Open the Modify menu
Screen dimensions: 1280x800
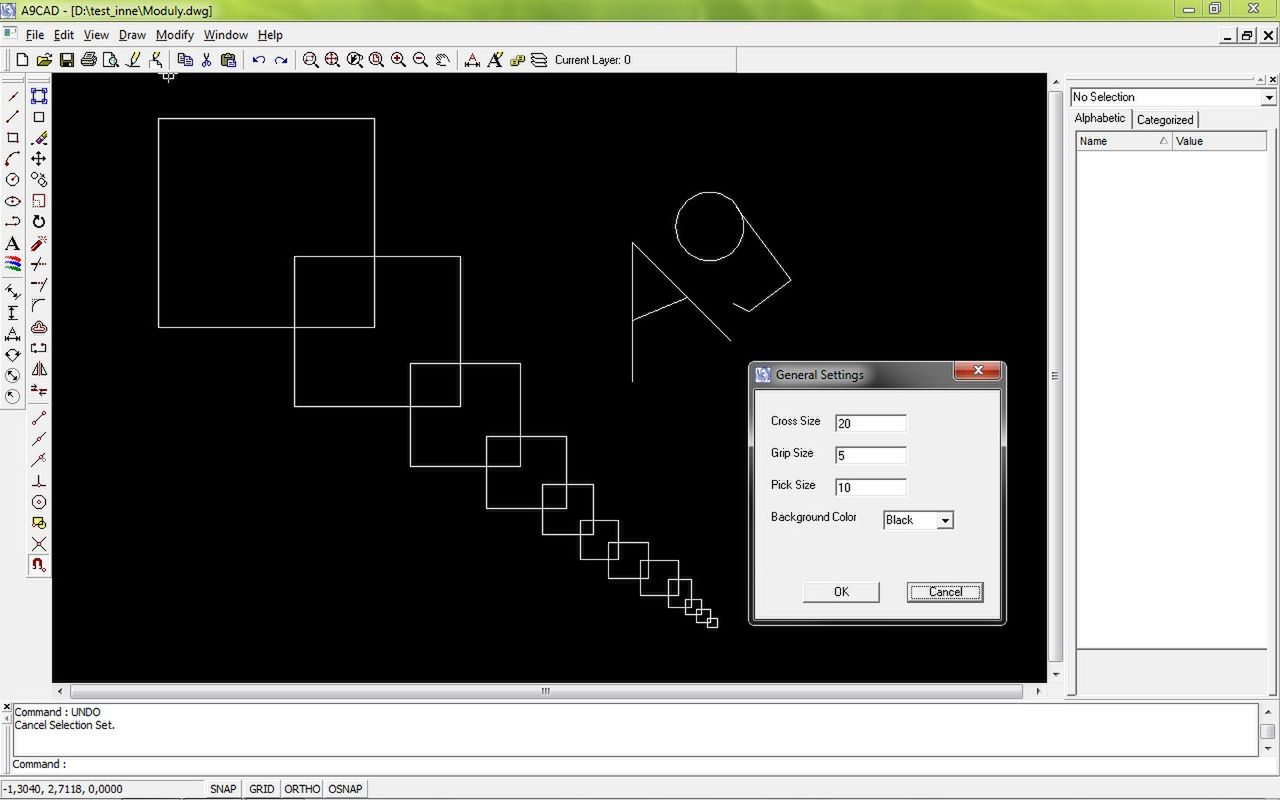coord(175,35)
